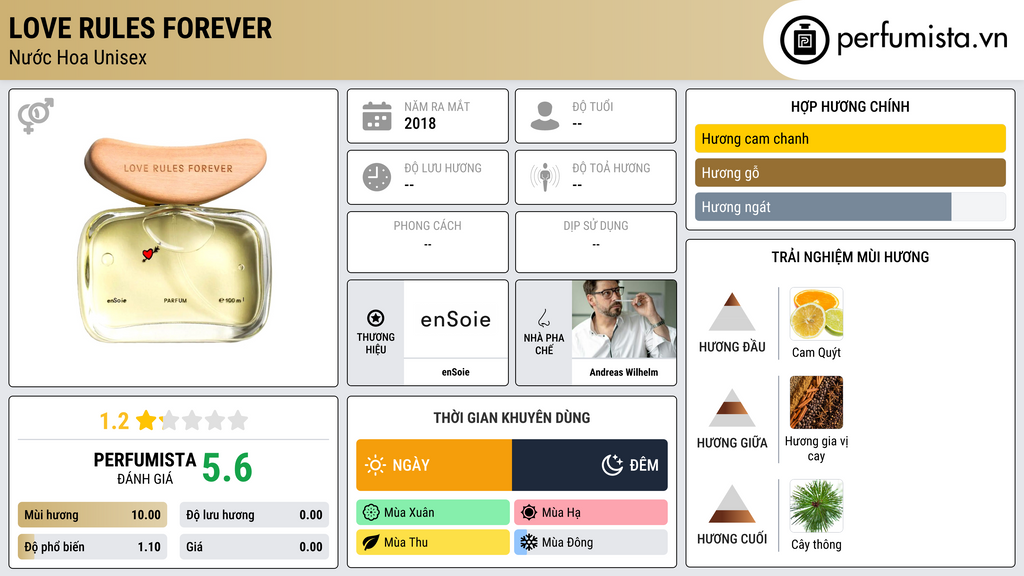Image resolution: width=1024 pixels, height=576 pixels.
Task: Click the LOVE RULES FOREVER title
Action: pyautogui.click(x=140, y=28)
